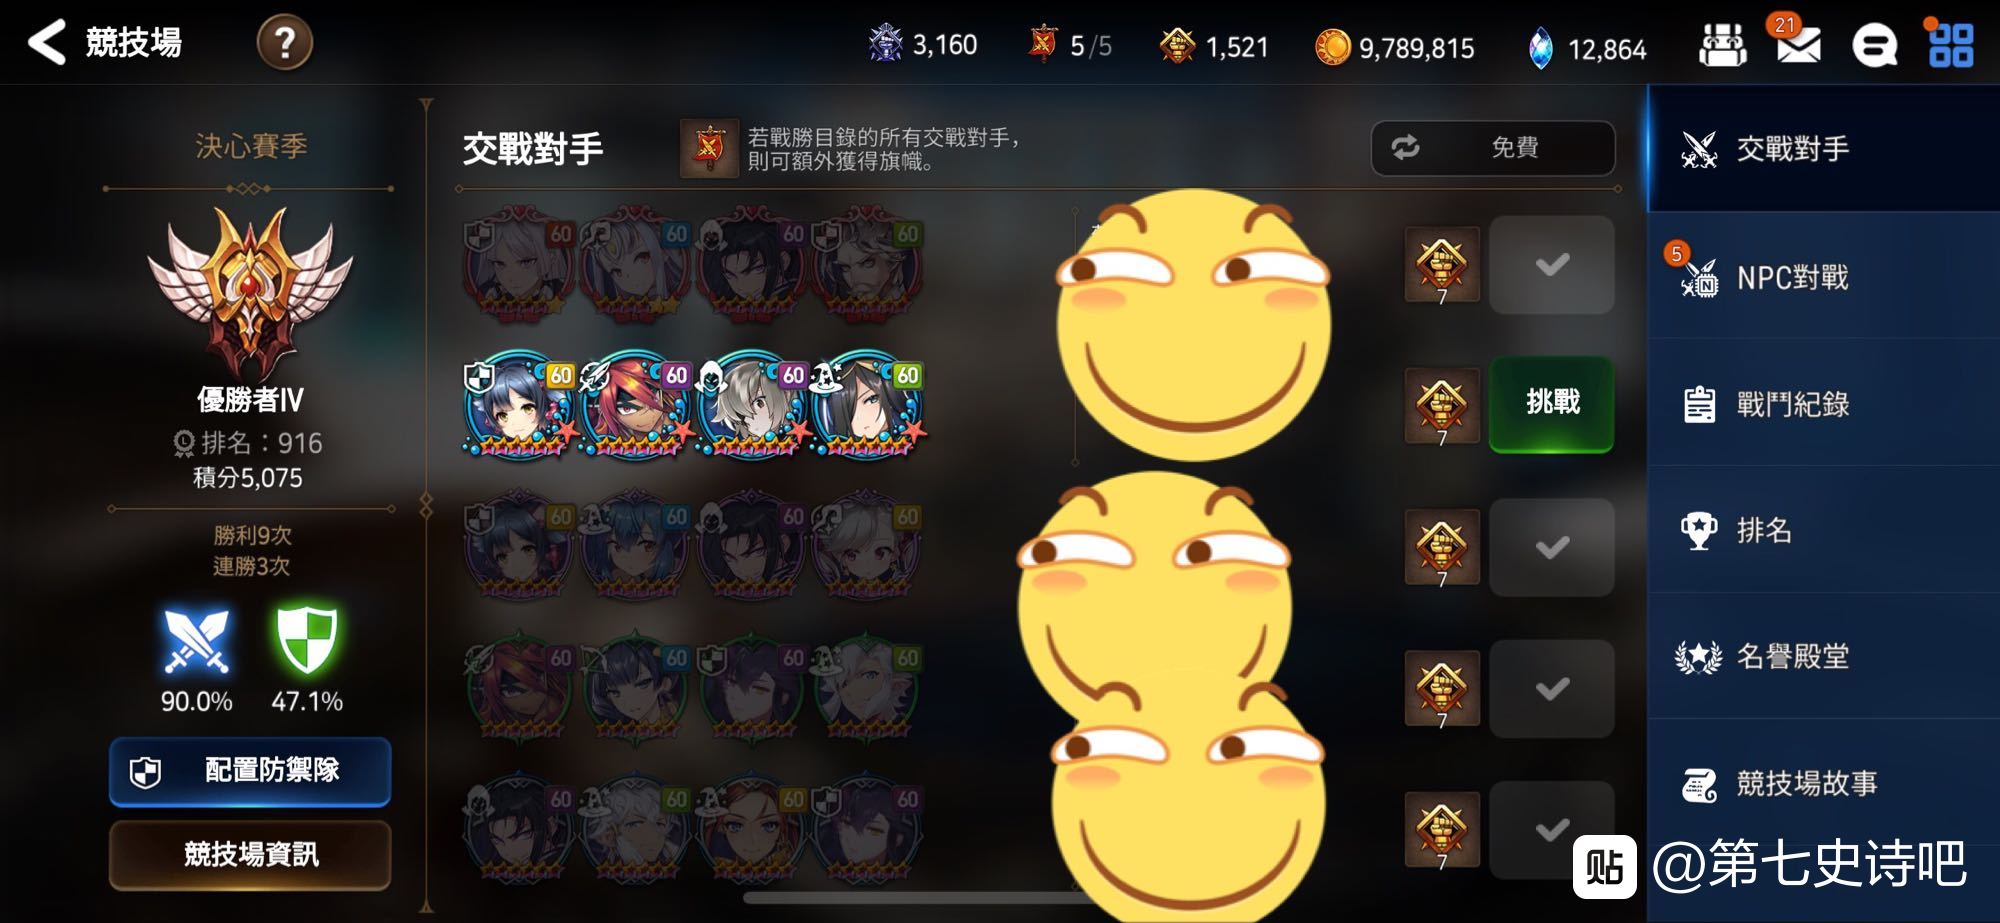Open the question mark help icon
Screen dimensions: 2000x923
coord(285,43)
